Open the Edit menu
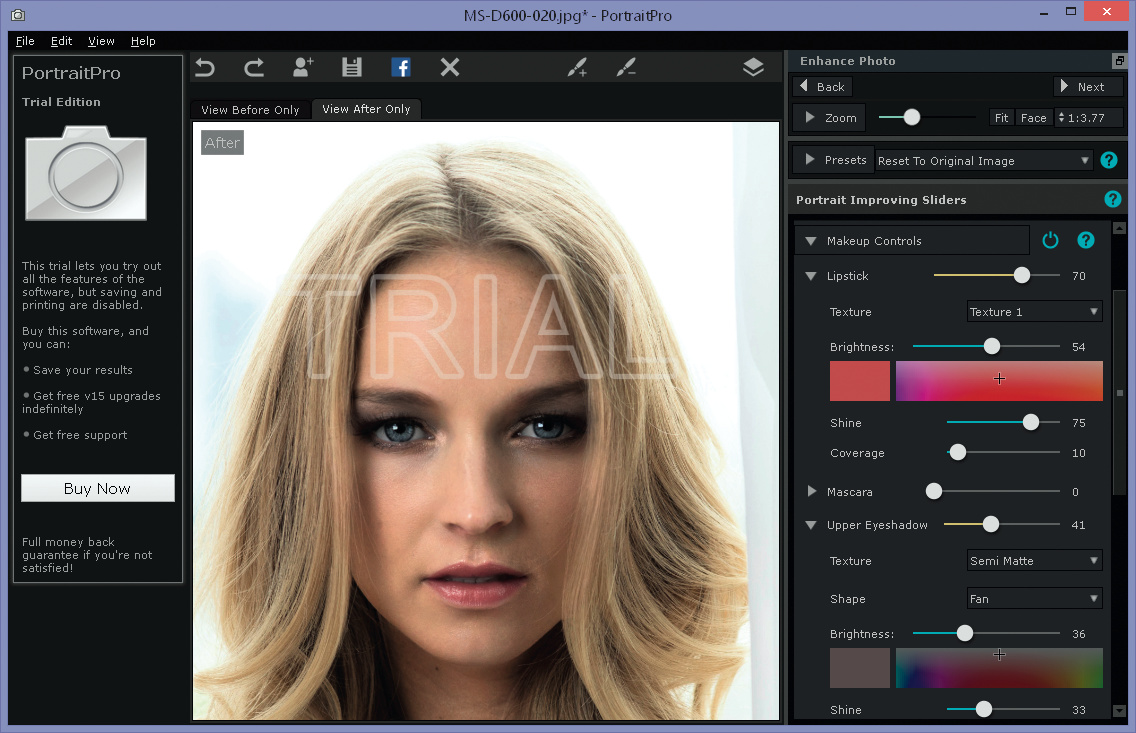 (62, 41)
